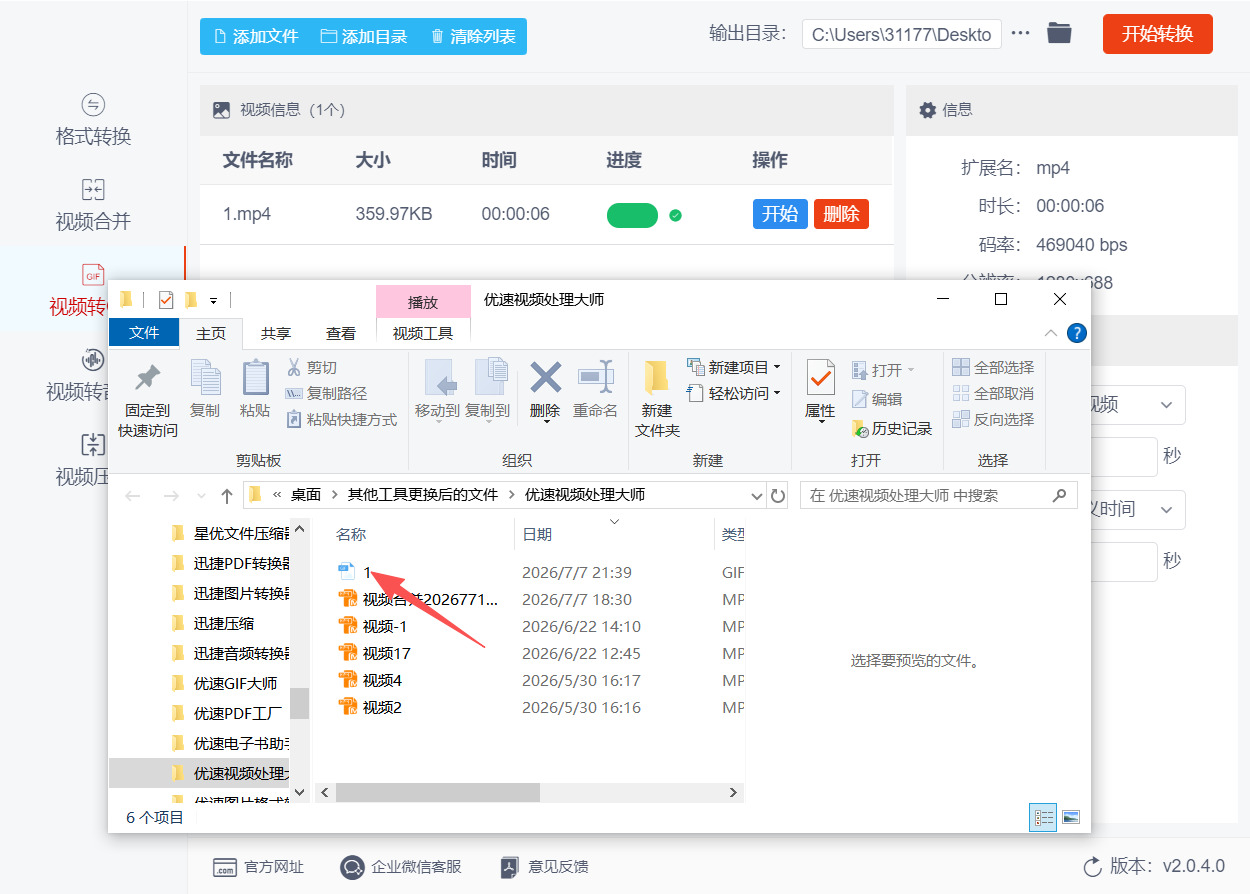Viewport: 1250px width, 894px height.
Task: Click 历史记录 in the ribbon
Action: 891,428
